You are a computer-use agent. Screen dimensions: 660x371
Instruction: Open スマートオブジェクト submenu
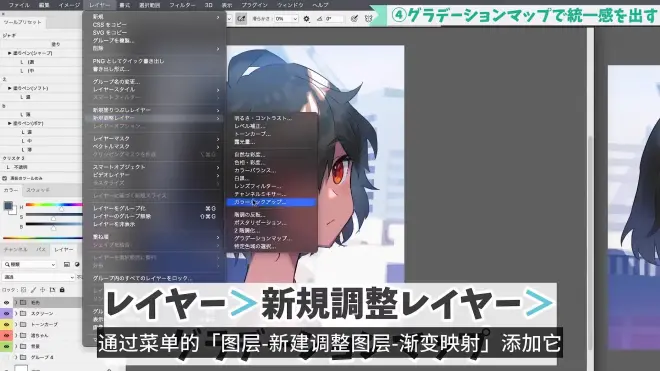pyautogui.click(x=154, y=167)
